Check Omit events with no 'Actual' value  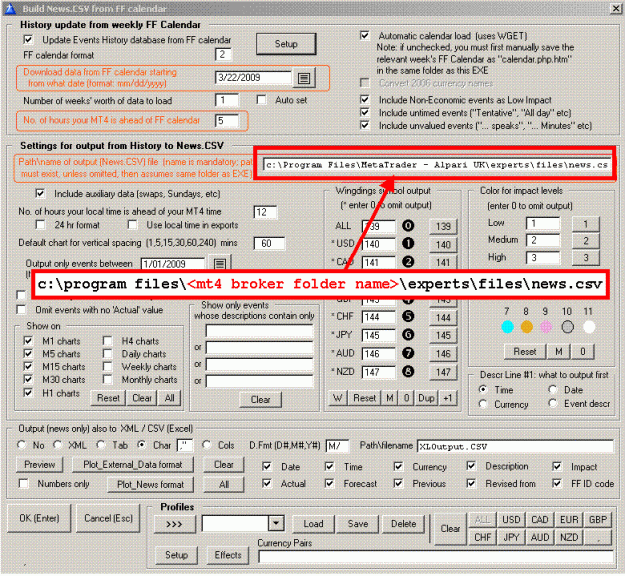(21, 310)
